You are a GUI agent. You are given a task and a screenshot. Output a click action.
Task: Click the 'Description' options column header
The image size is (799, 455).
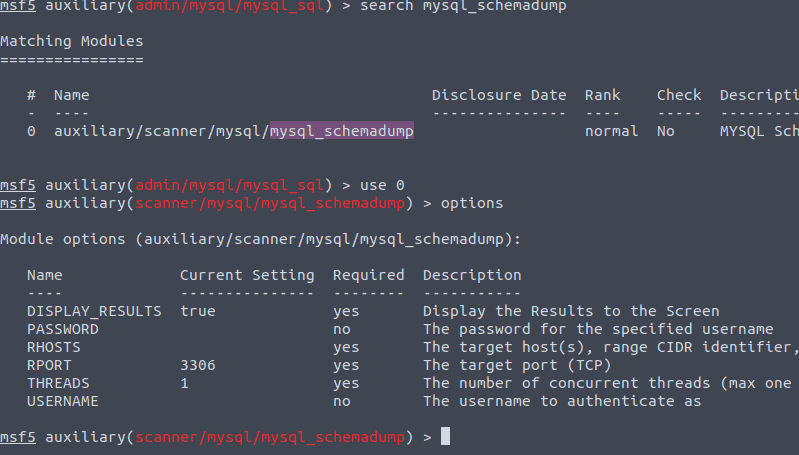coord(472,275)
